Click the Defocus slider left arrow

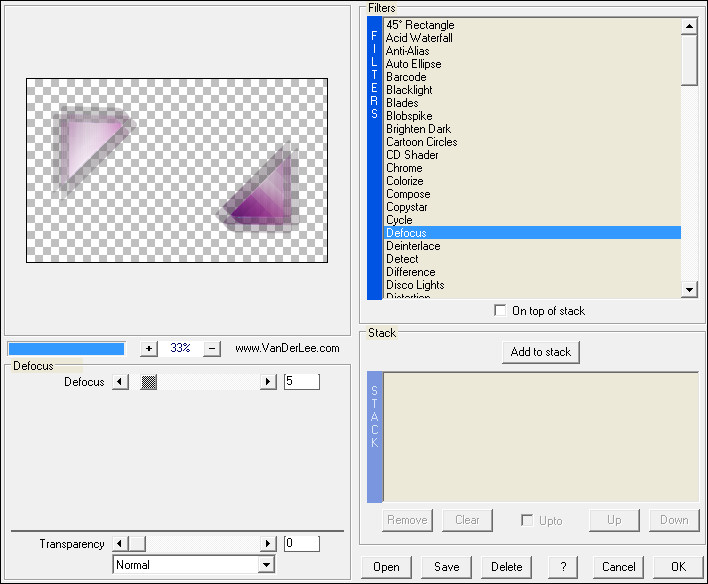click(120, 382)
